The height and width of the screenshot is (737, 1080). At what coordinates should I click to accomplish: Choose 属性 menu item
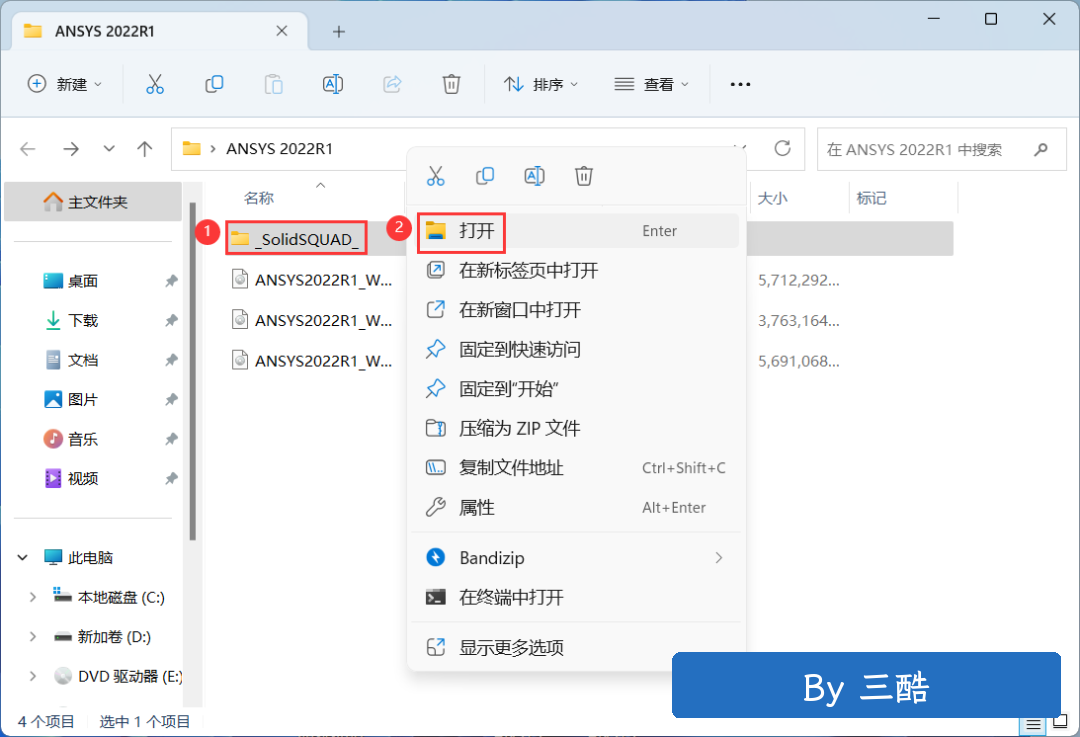[576, 508]
